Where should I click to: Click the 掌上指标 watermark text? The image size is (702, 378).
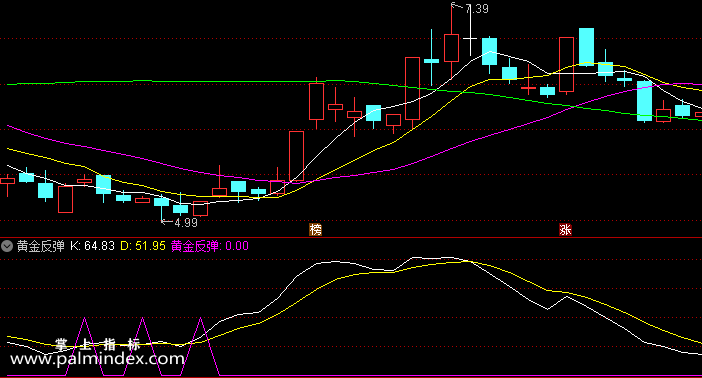click(x=98, y=344)
